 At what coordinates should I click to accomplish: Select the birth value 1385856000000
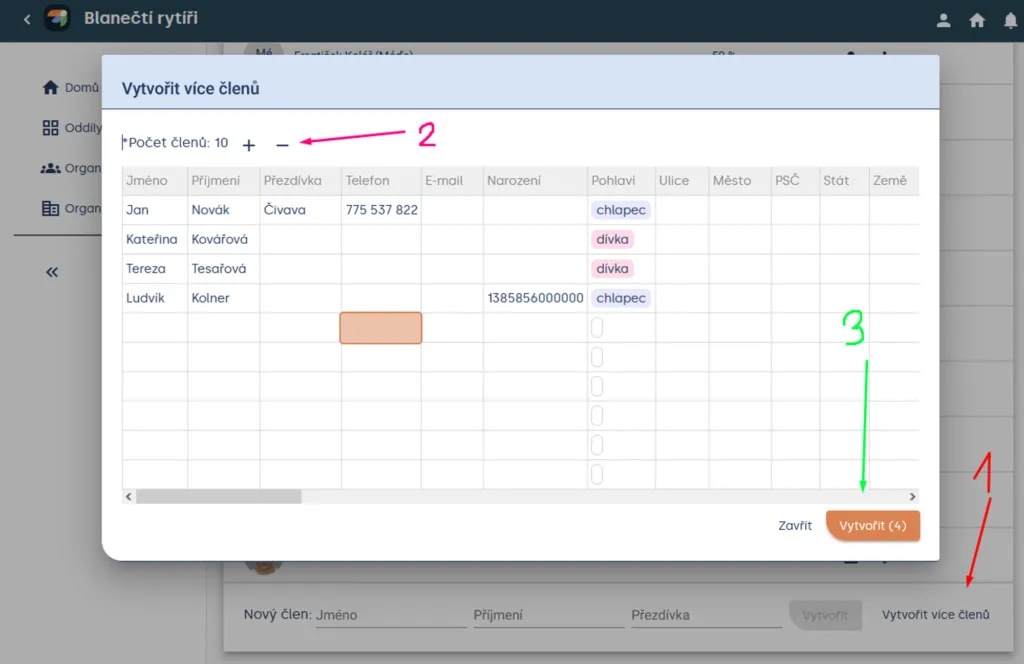[x=535, y=298]
